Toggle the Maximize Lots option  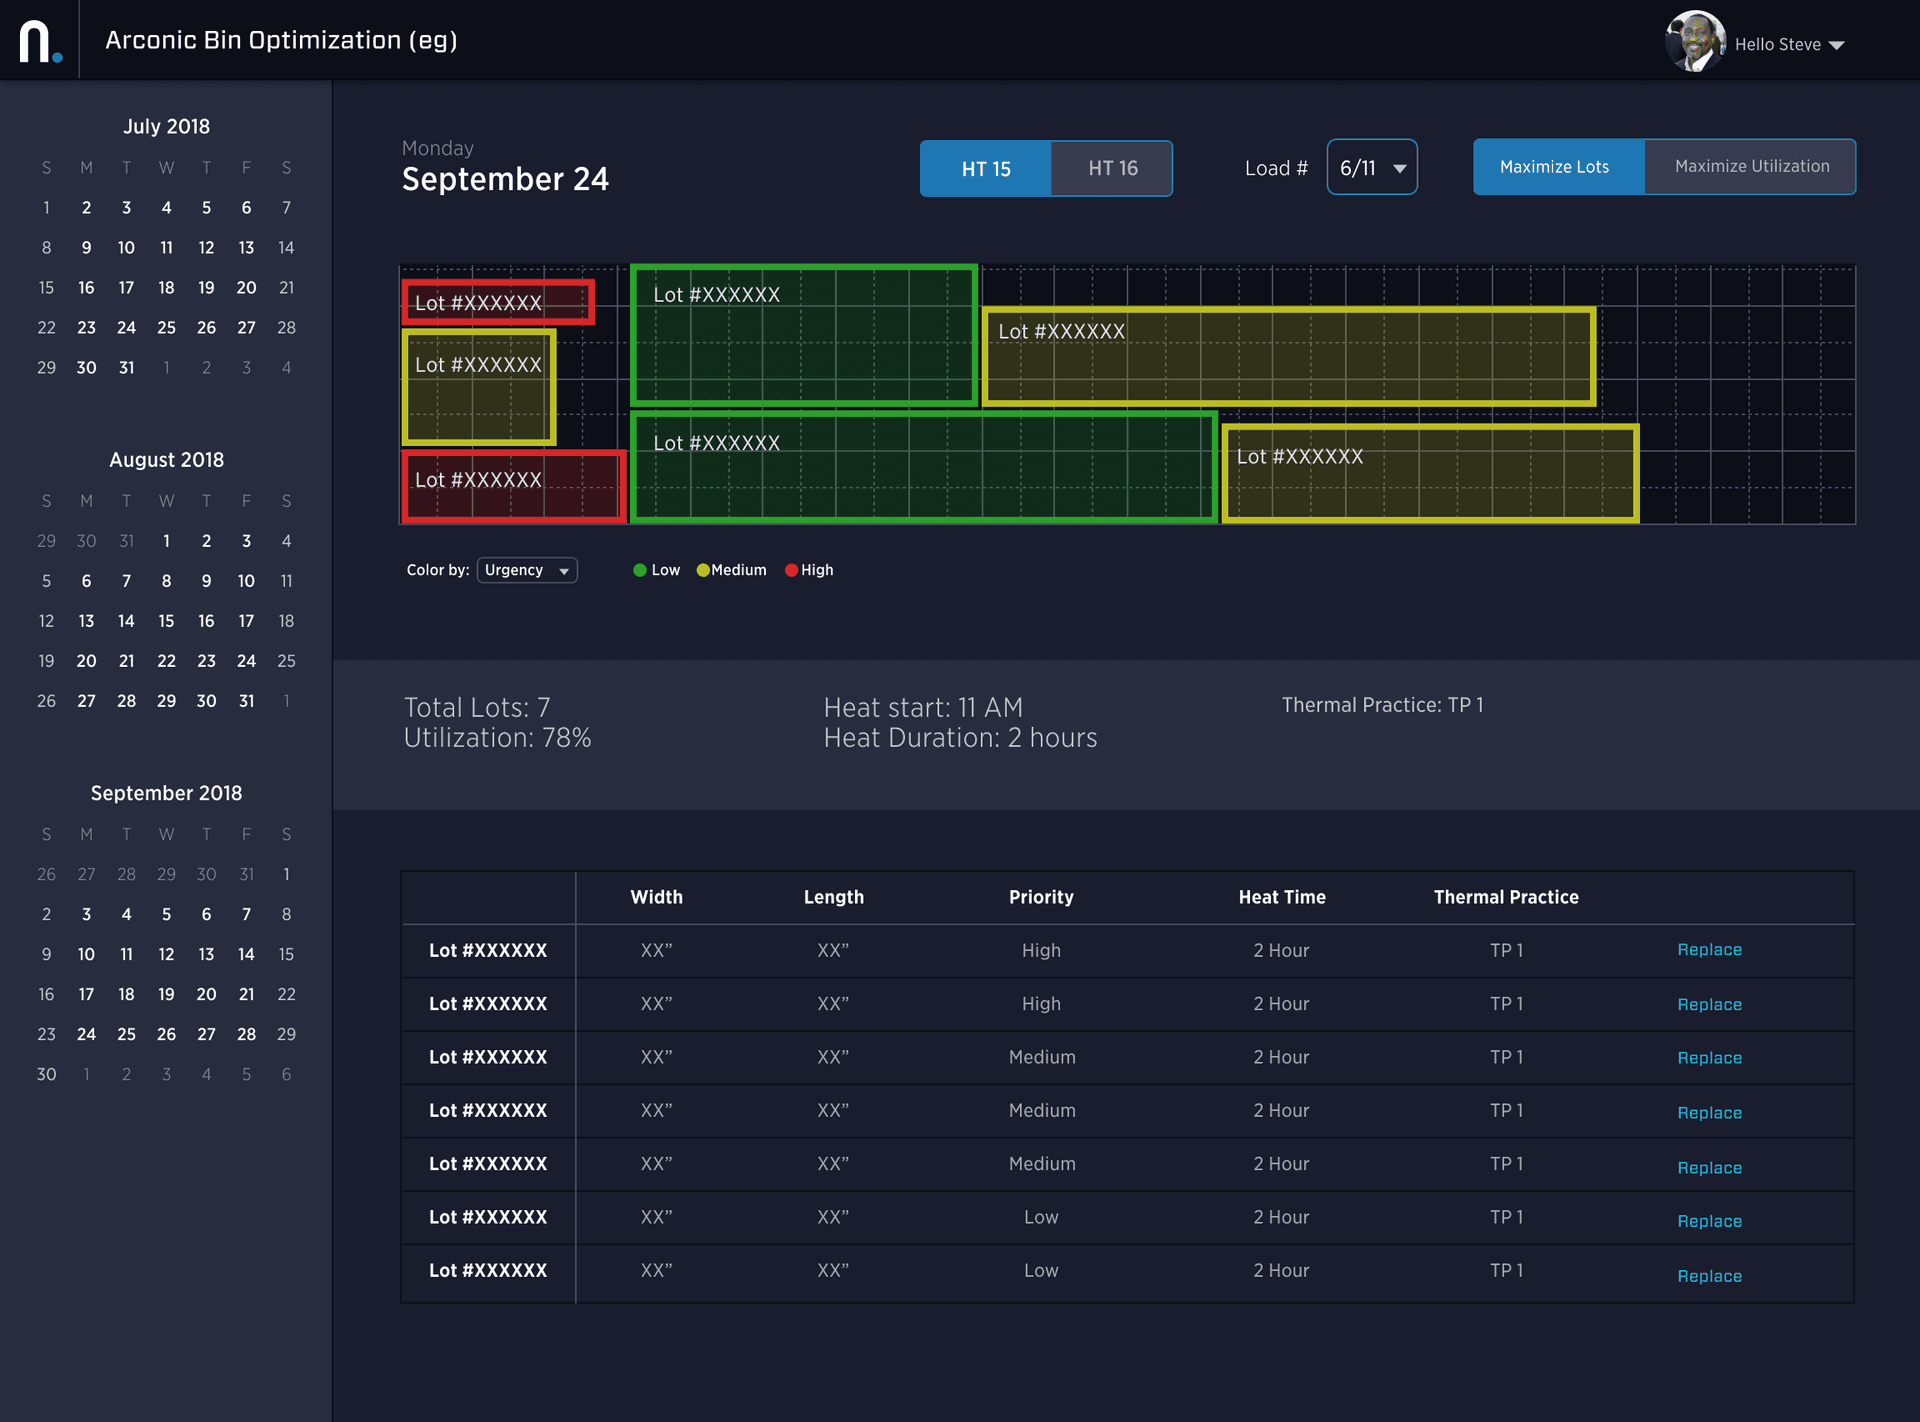click(x=1554, y=167)
